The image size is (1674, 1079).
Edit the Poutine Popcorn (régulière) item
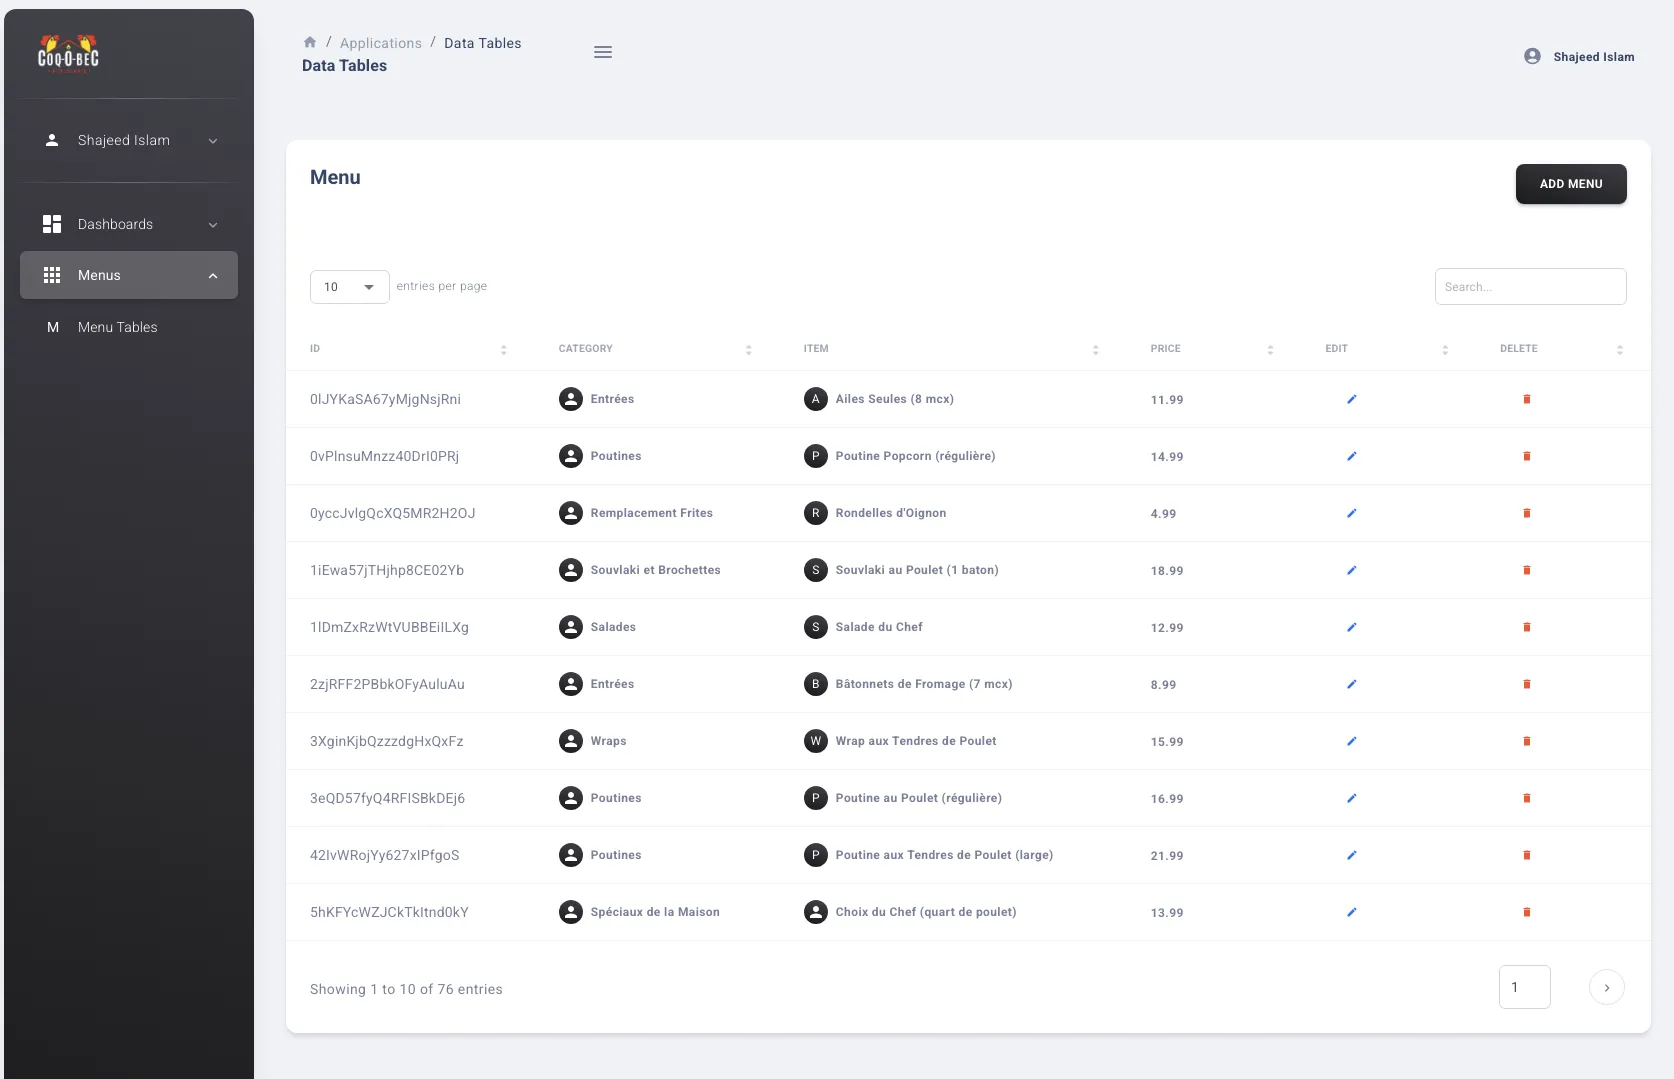point(1351,456)
